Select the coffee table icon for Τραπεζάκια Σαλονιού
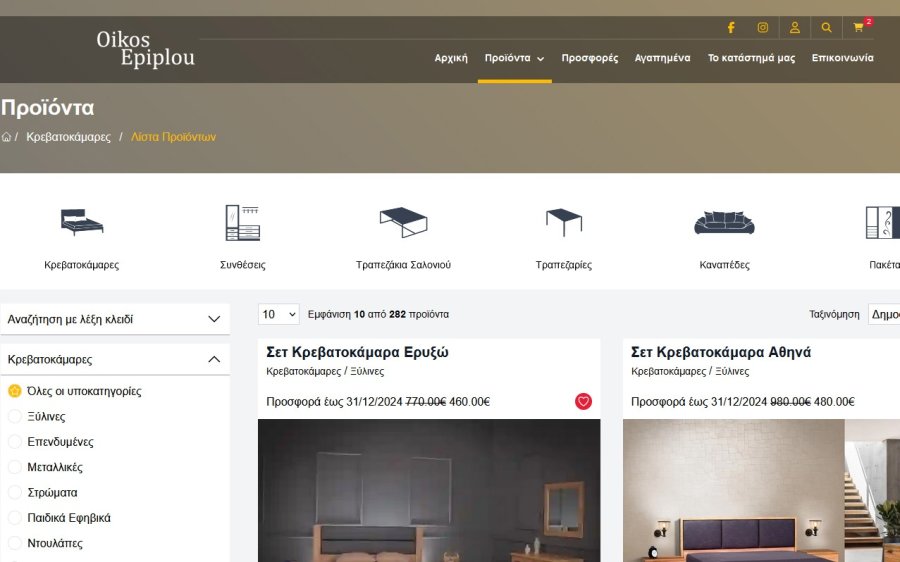Image resolution: width=900 pixels, height=562 pixels. click(403, 222)
